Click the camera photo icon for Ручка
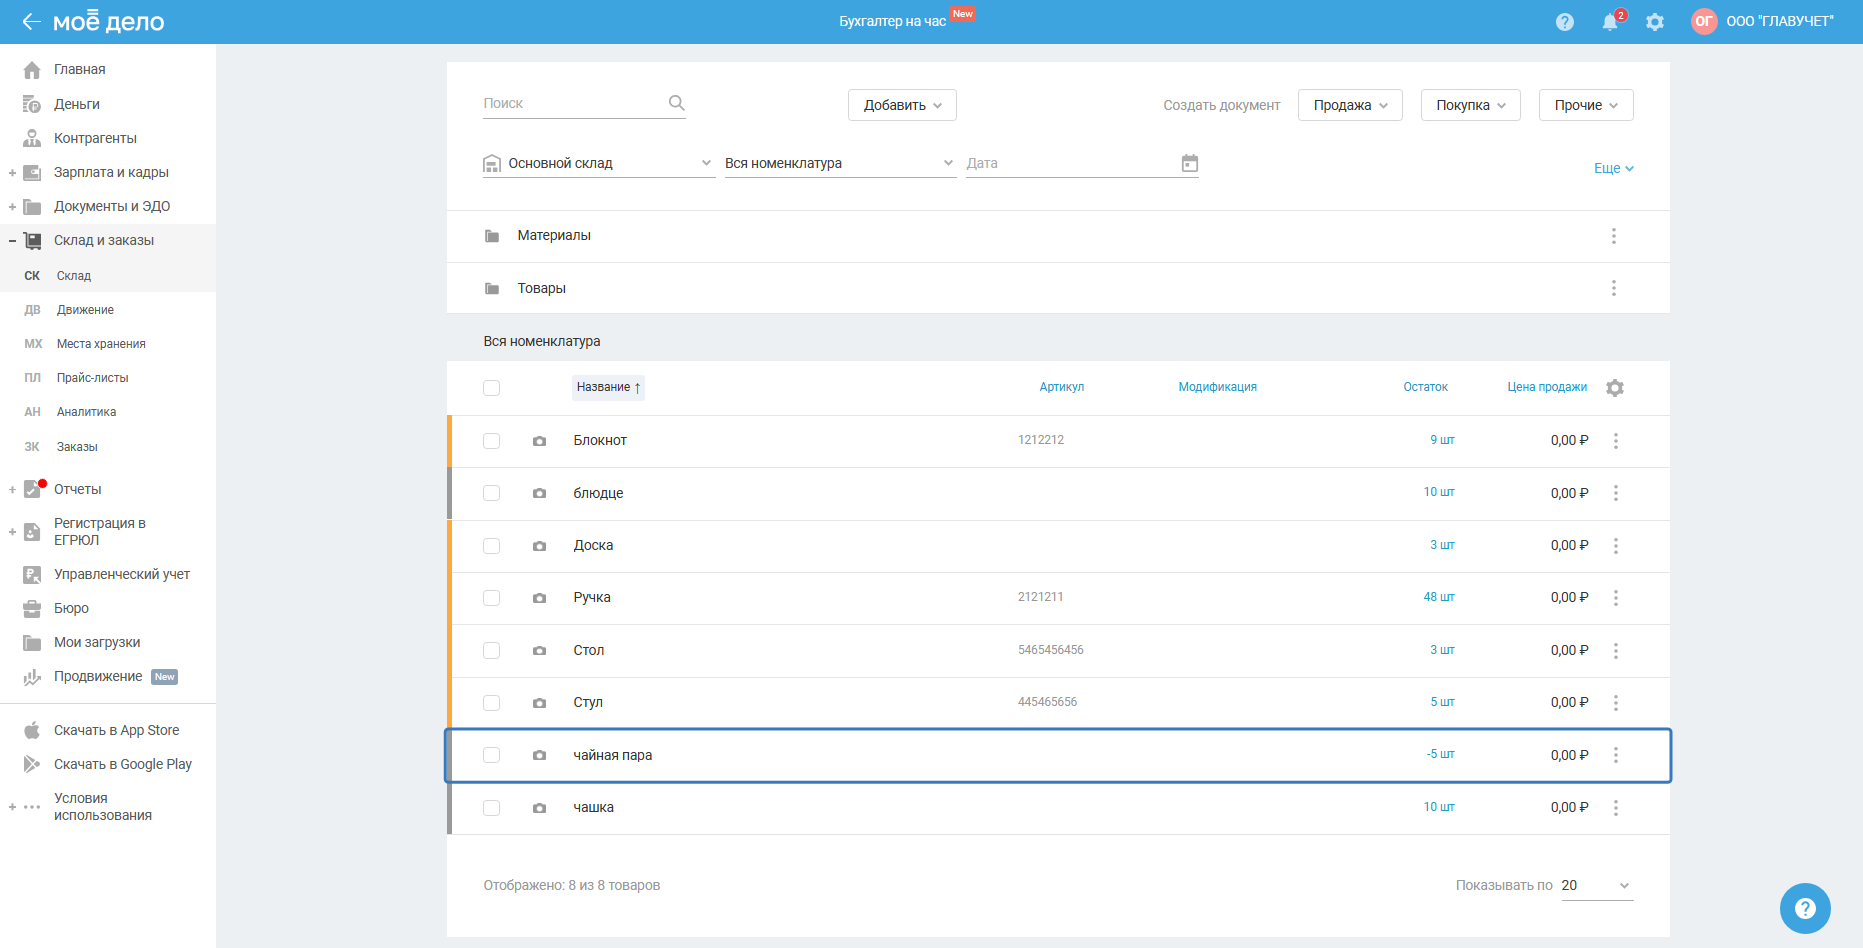 [x=540, y=598]
